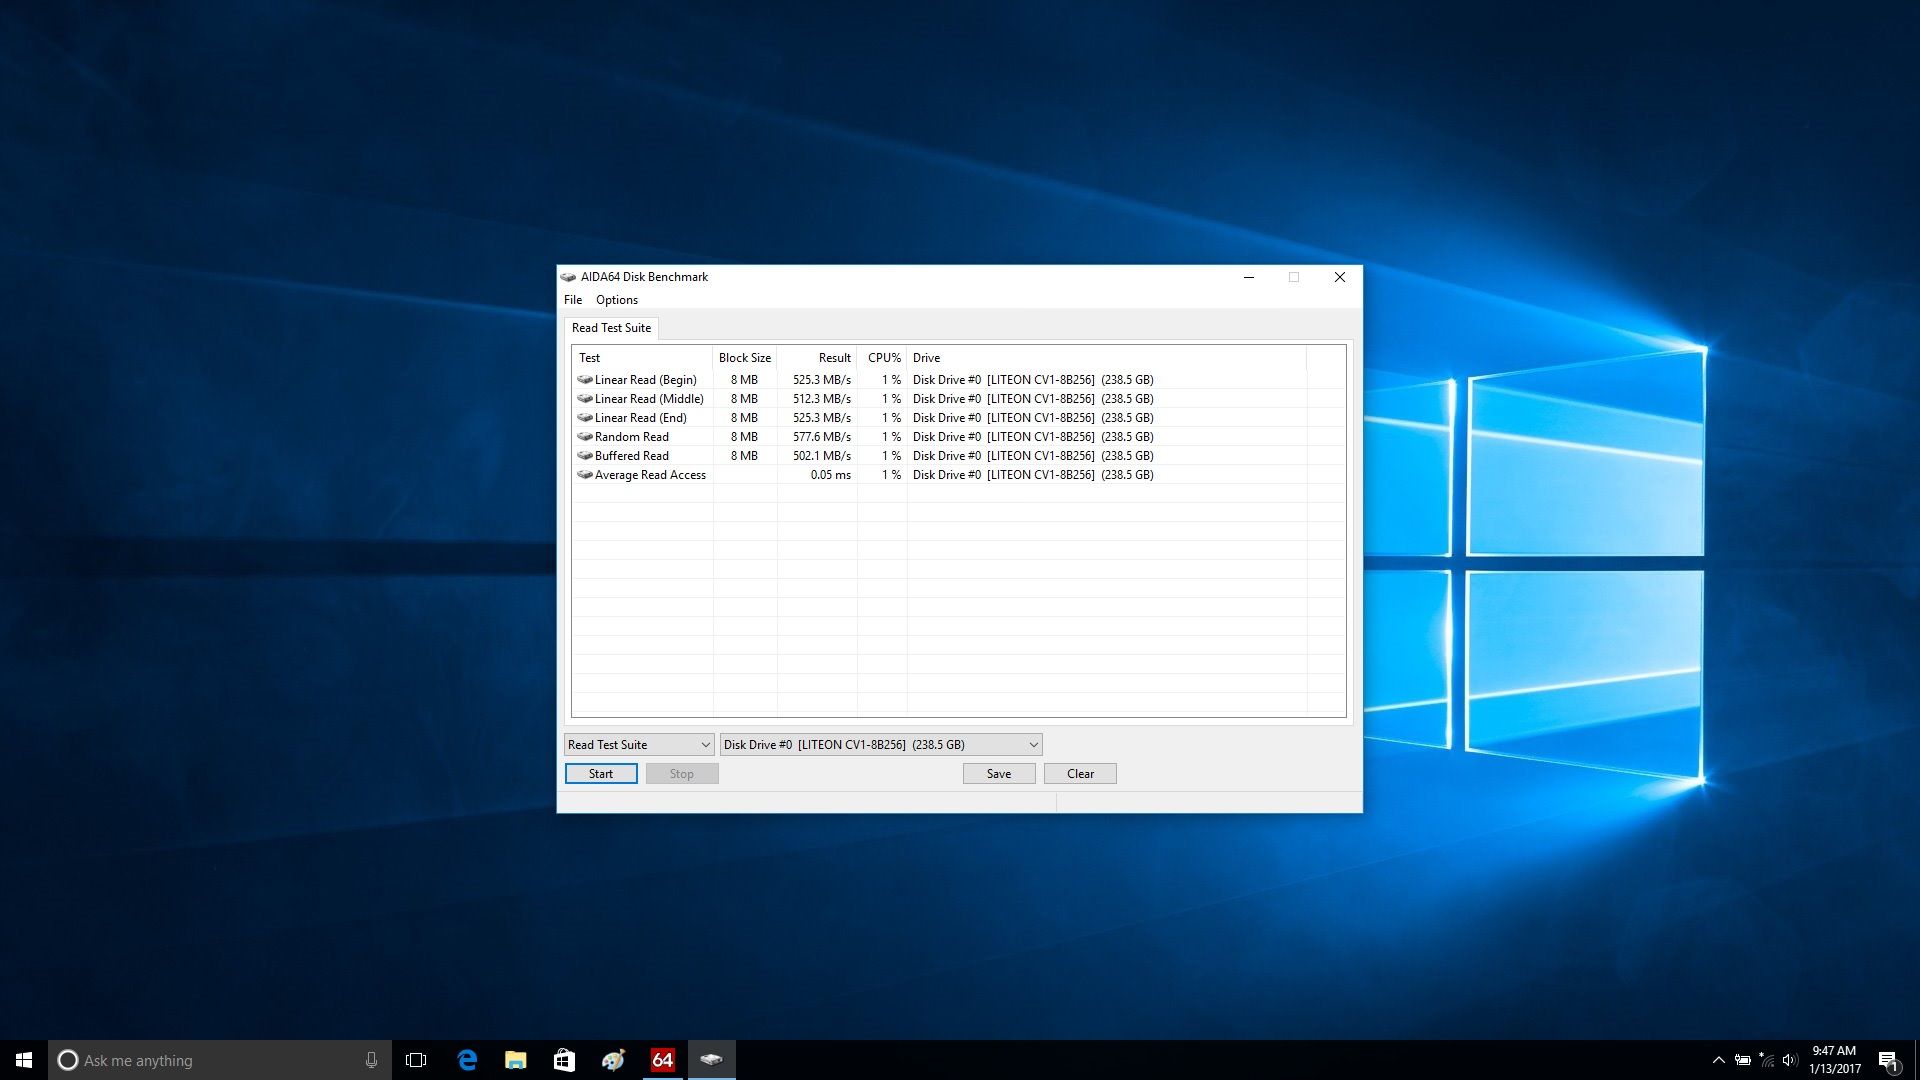Click the Linear Read (End) drive description
Image resolution: width=1920 pixels, height=1080 pixels.
point(1033,418)
